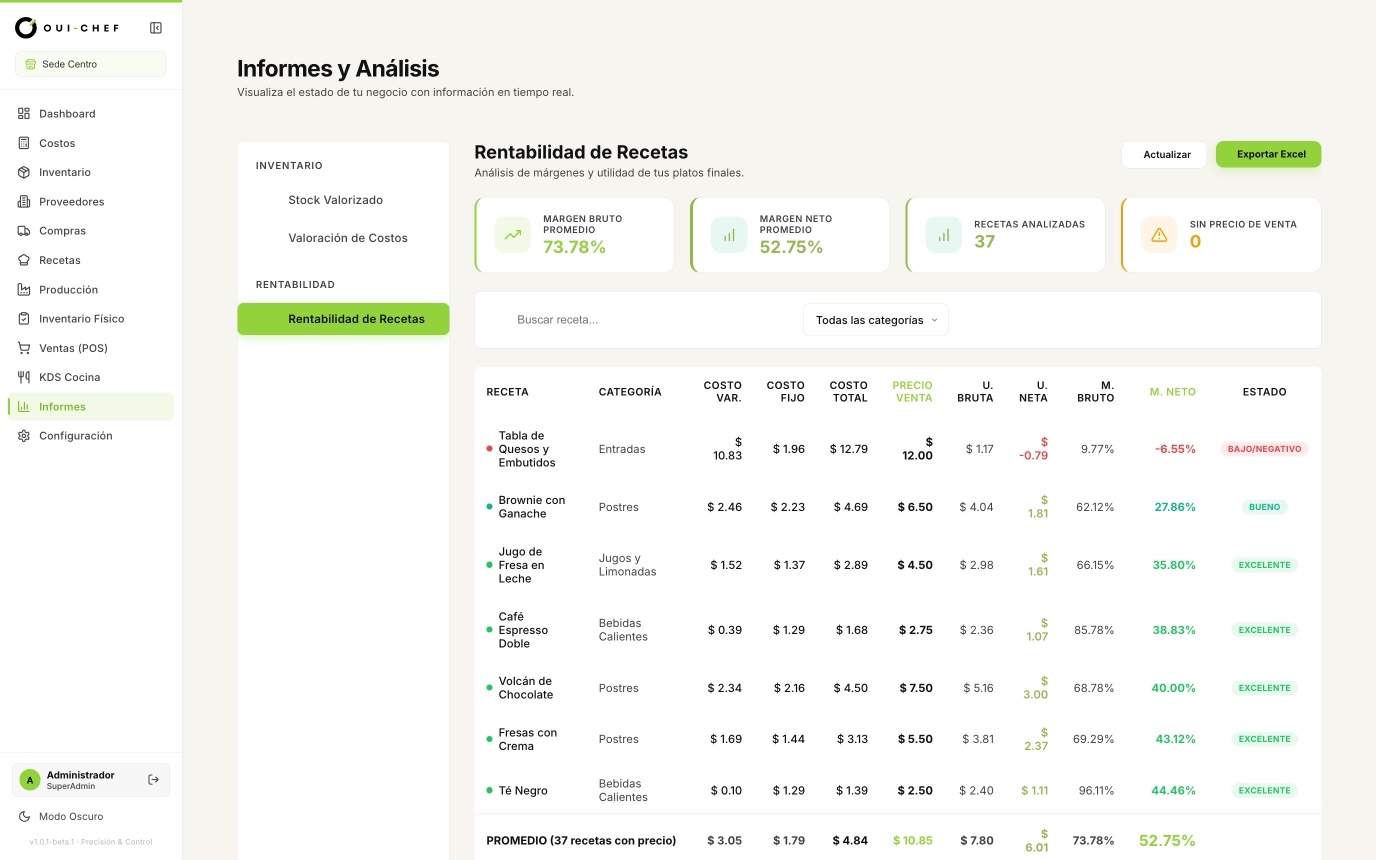Click the logout icon beside Administrador
The image size is (1376, 860).
(x=153, y=780)
